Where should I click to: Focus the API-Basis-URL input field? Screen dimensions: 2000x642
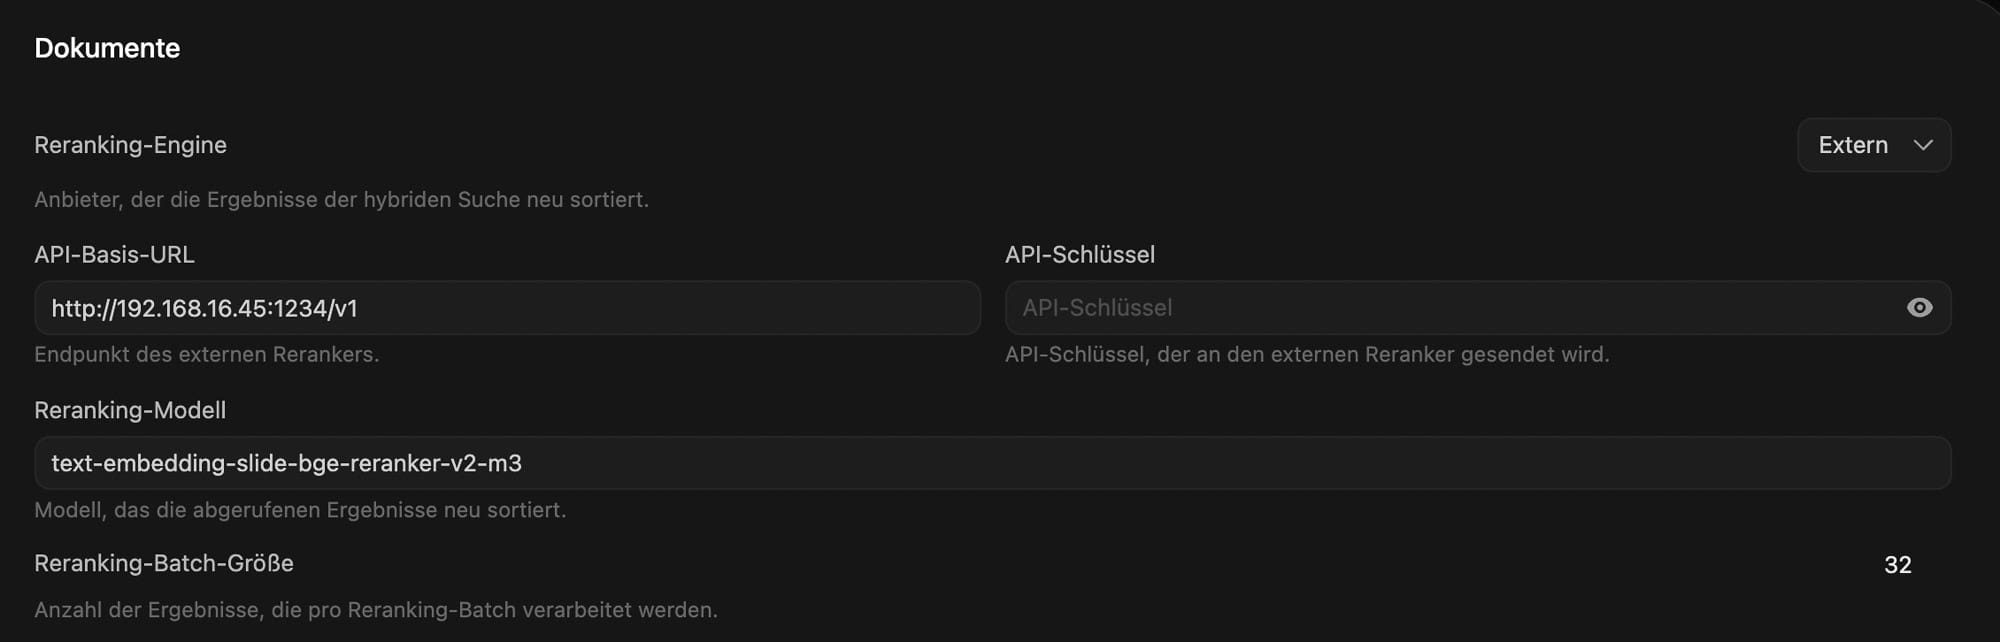(x=507, y=308)
